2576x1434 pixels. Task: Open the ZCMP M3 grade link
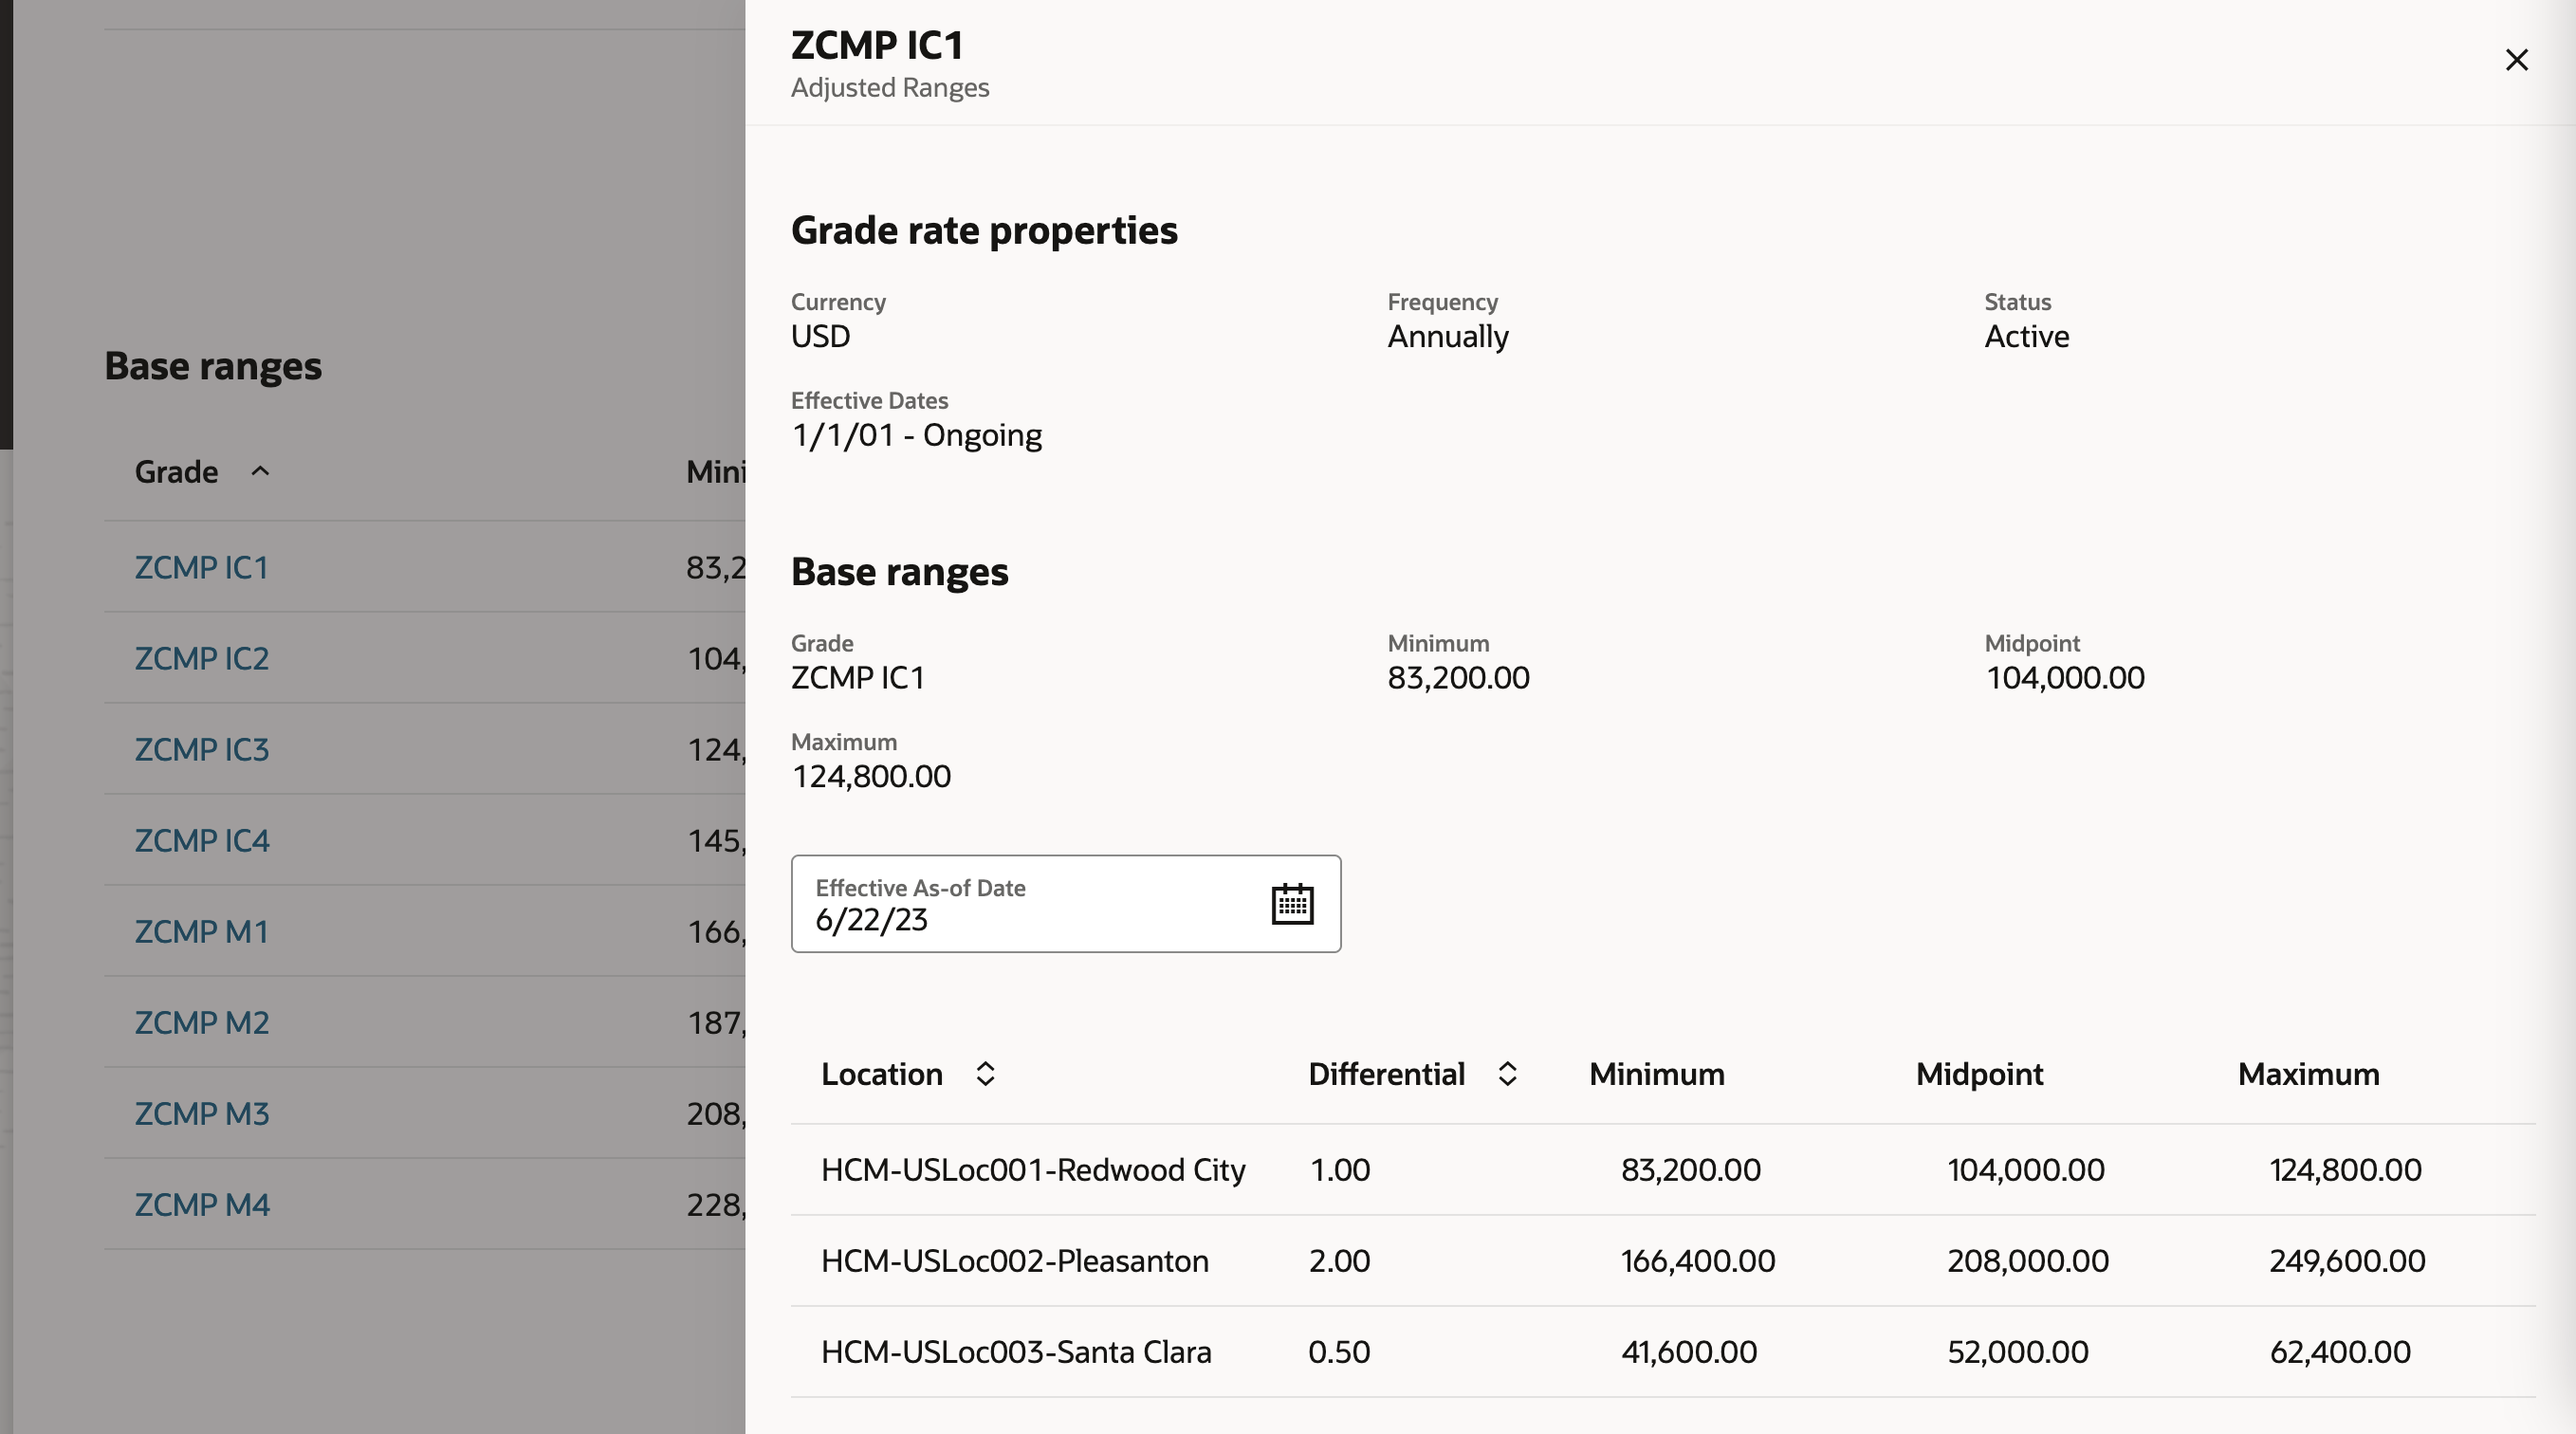(x=202, y=1113)
